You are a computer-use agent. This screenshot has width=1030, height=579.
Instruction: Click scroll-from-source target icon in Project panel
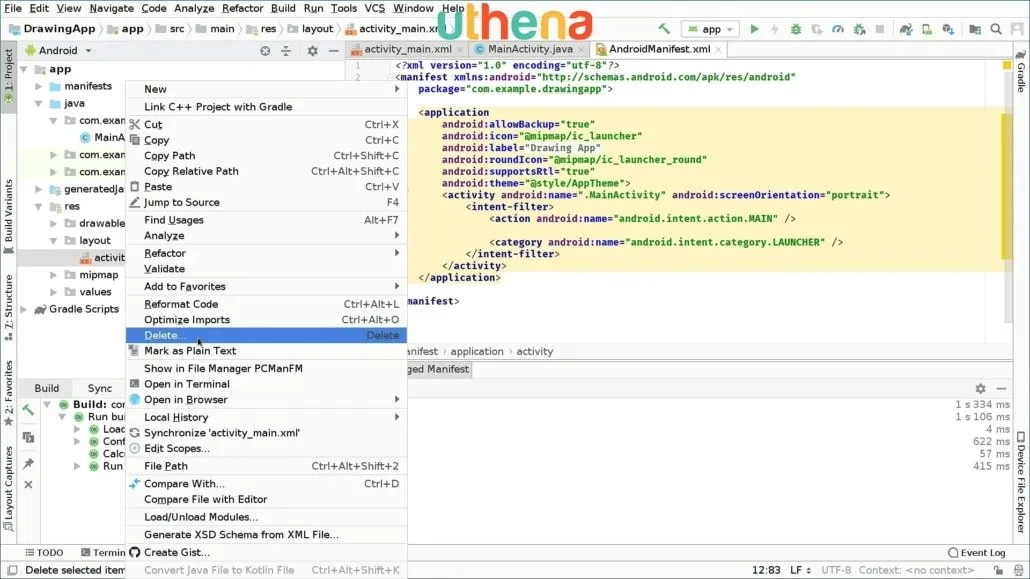(265, 51)
